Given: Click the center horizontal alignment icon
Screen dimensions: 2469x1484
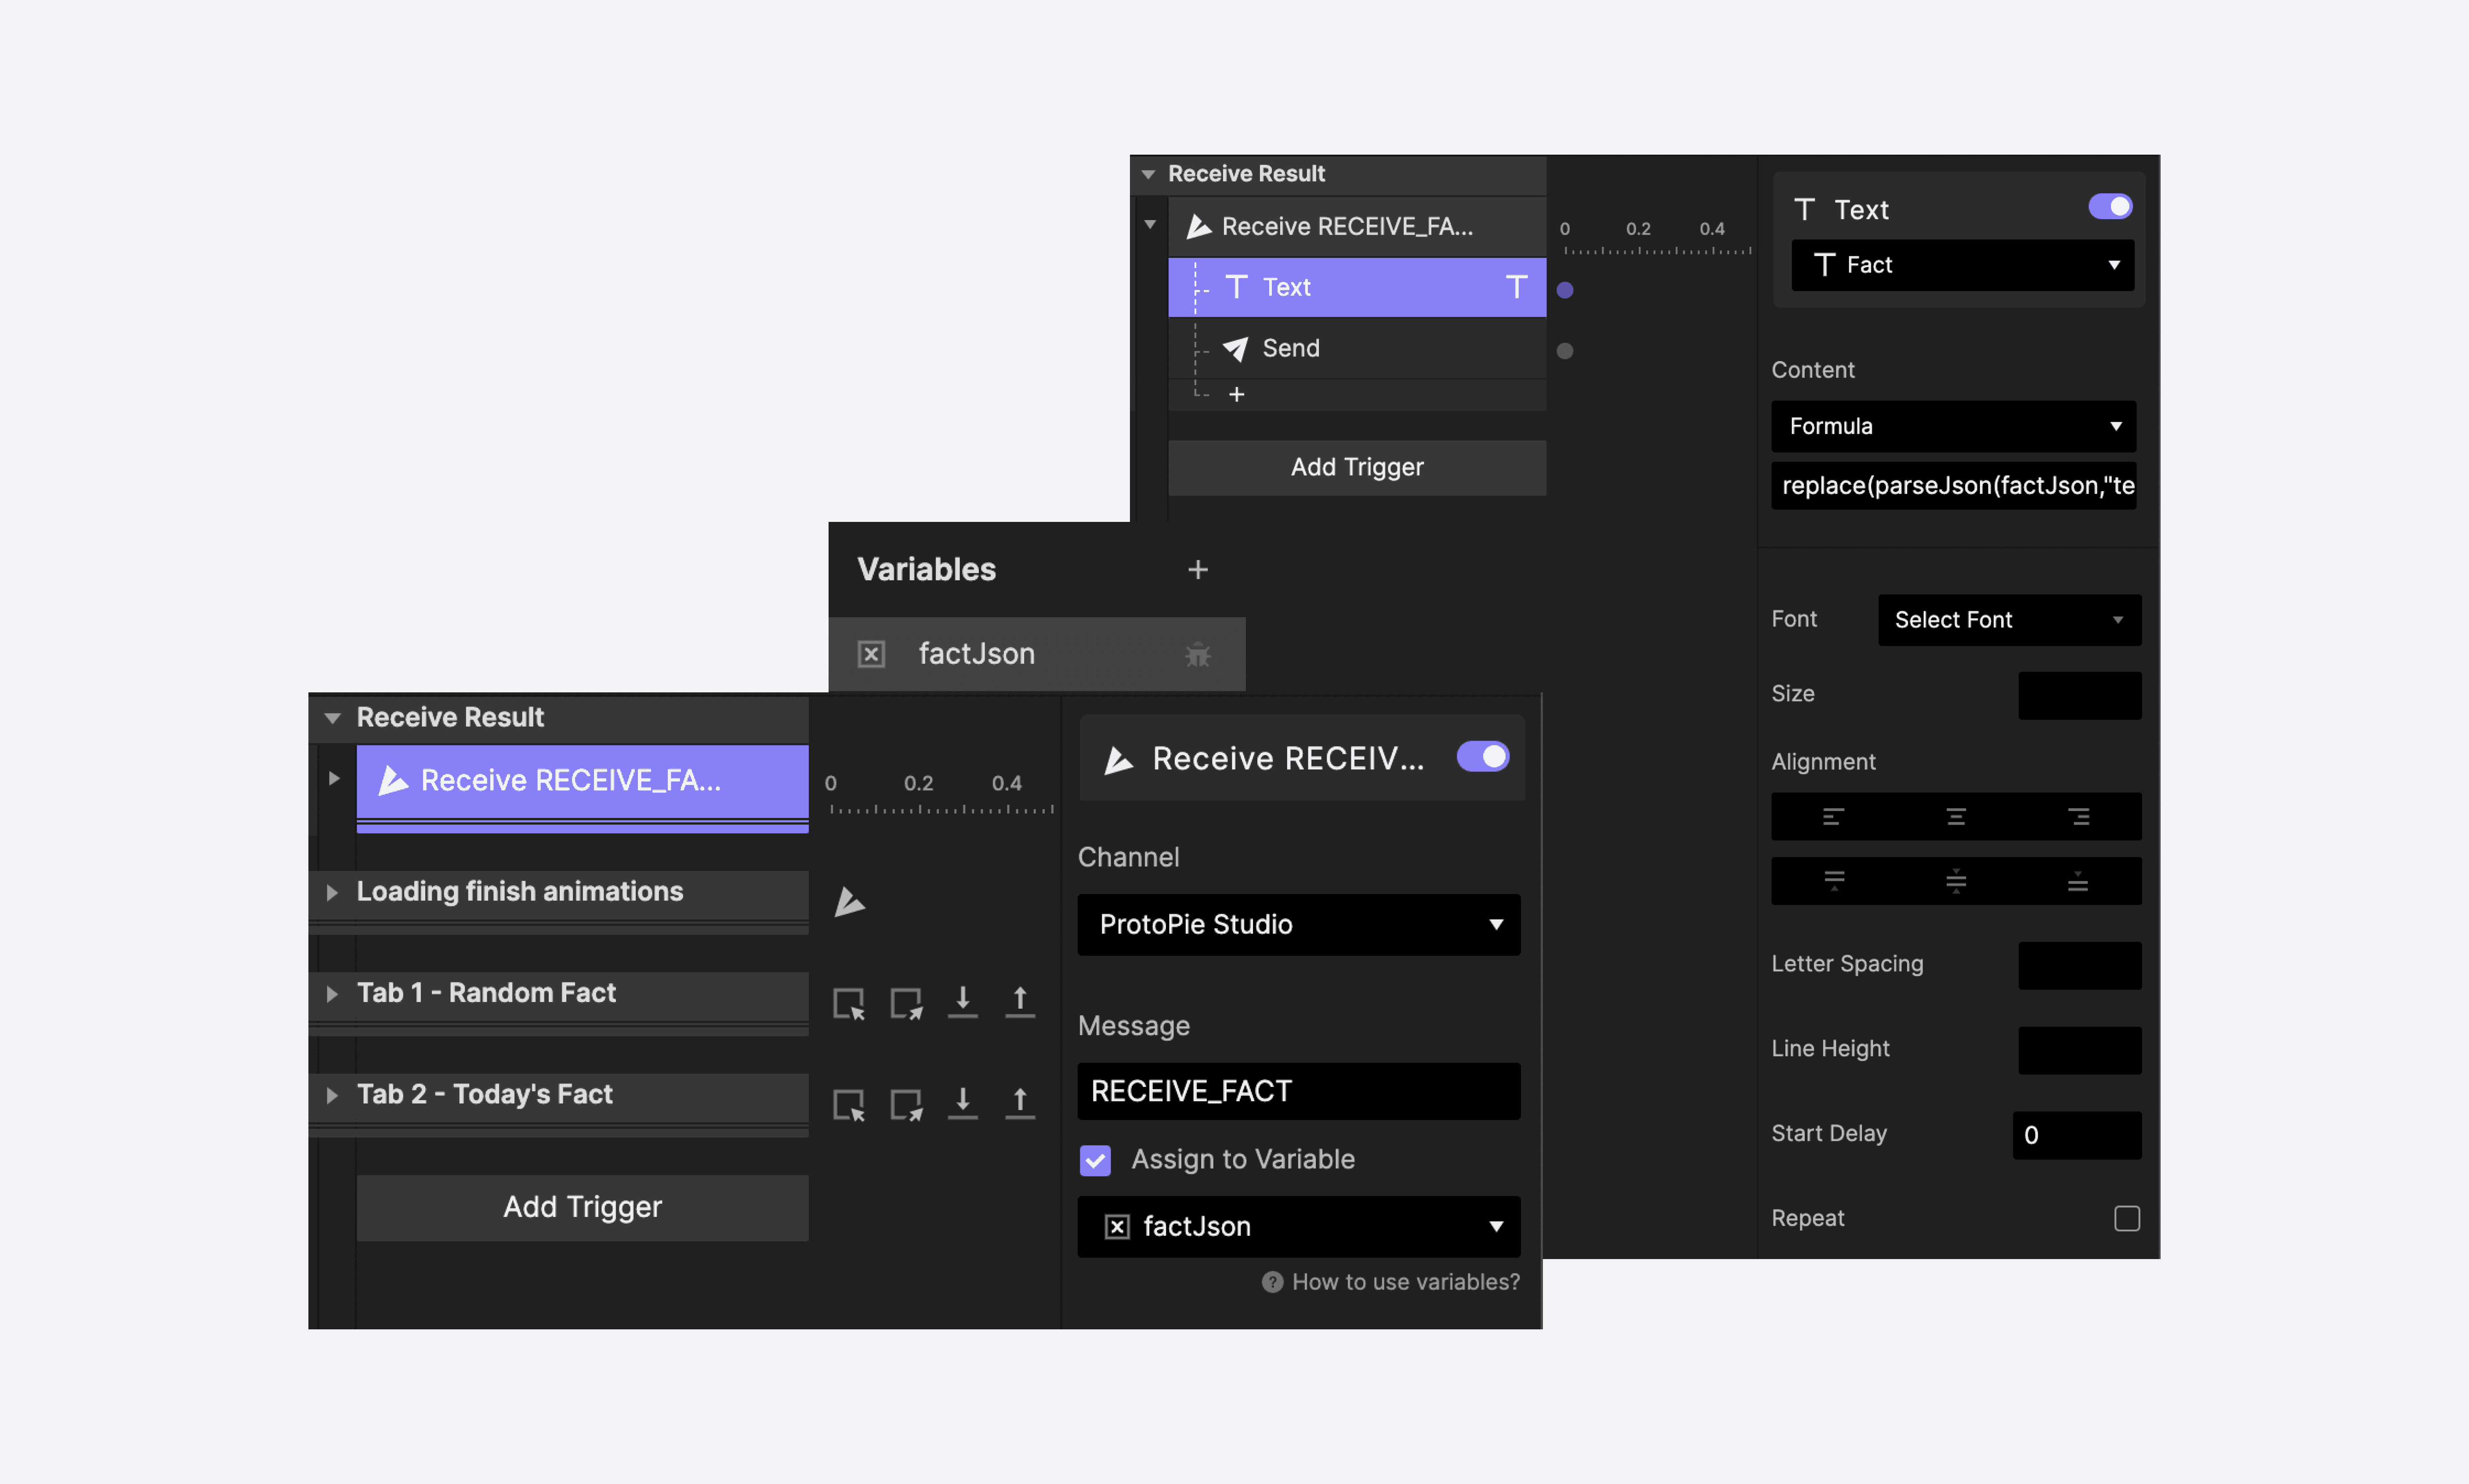Looking at the screenshot, I should click(1955, 817).
